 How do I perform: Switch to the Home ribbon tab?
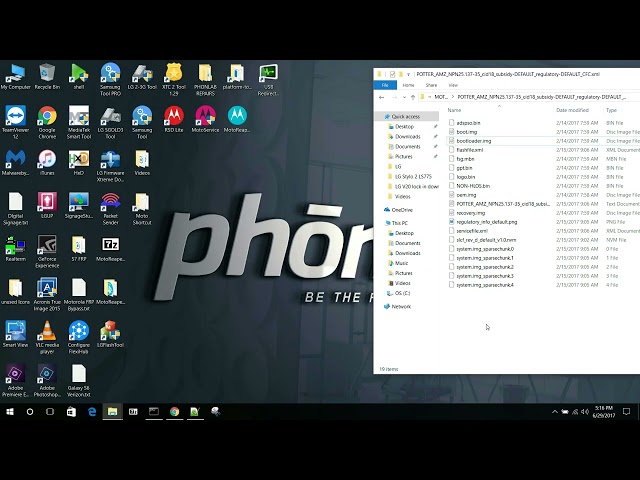tap(408, 85)
